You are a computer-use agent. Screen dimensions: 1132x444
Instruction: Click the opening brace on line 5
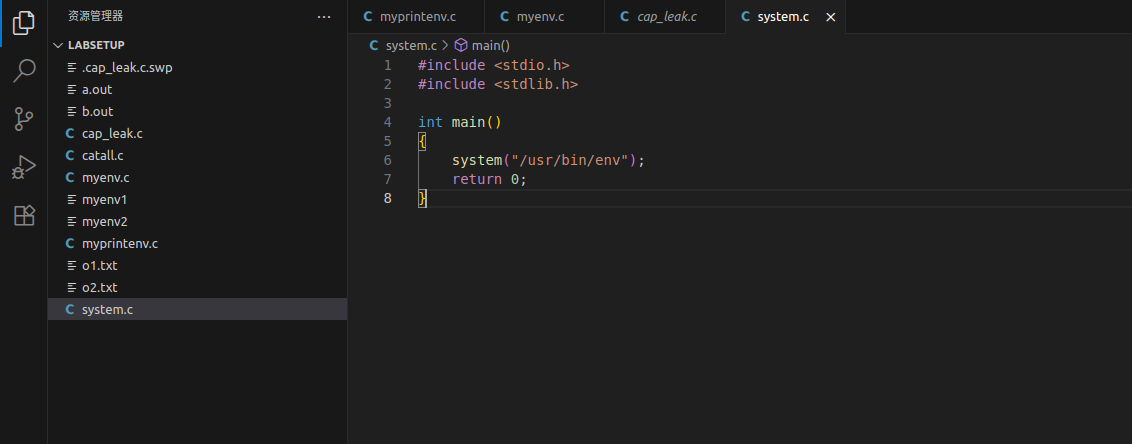[422, 141]
